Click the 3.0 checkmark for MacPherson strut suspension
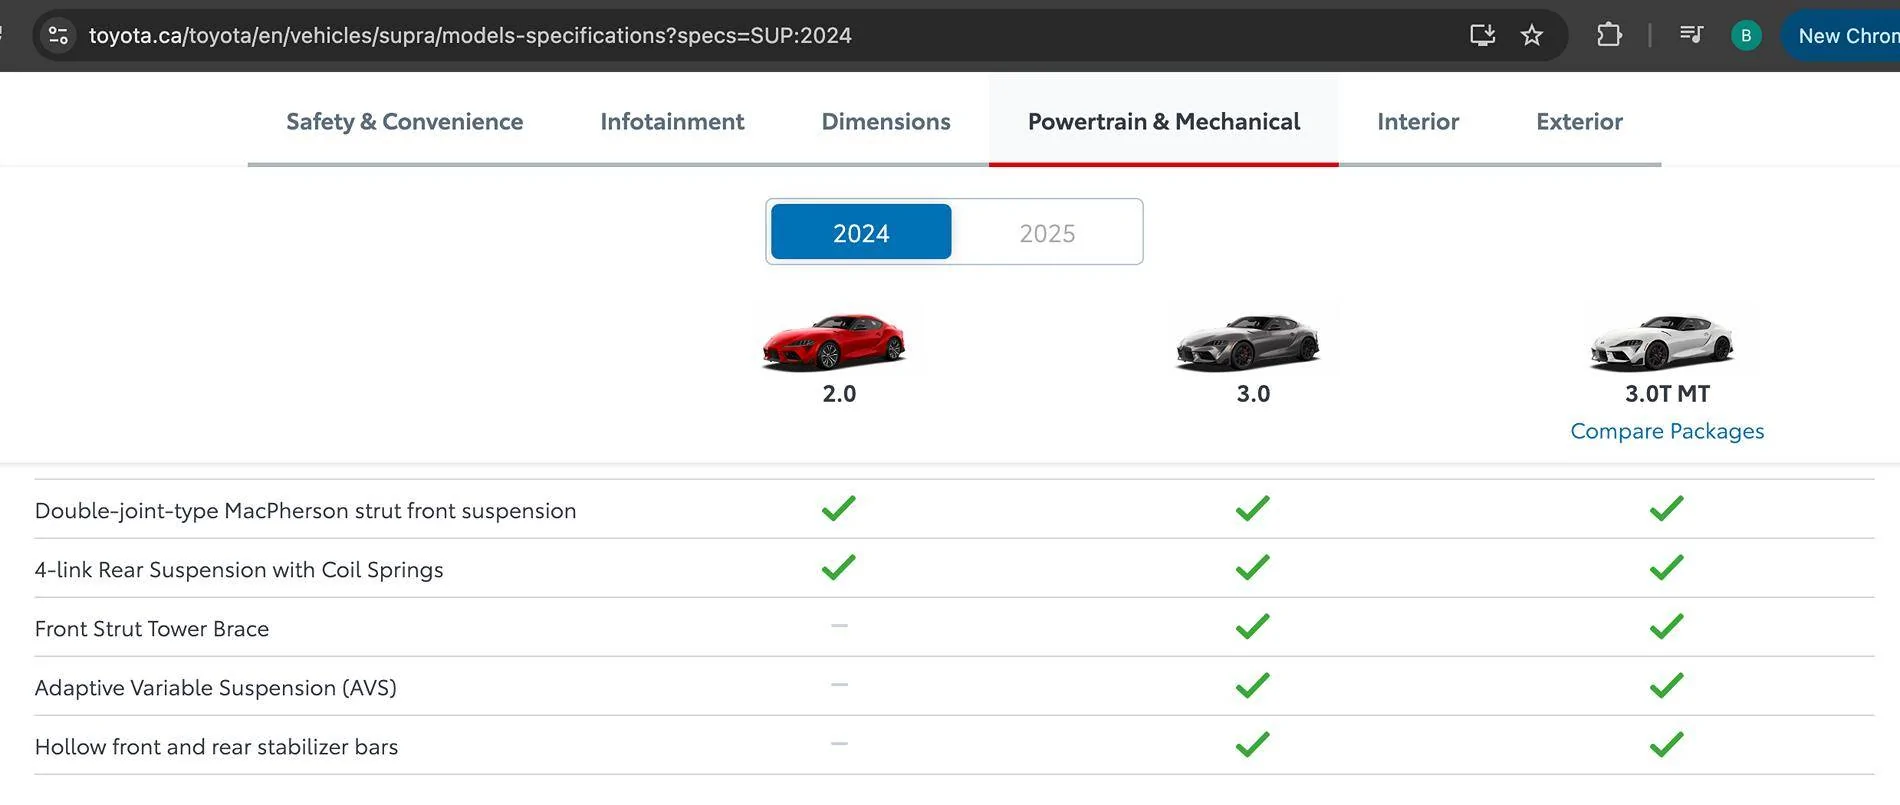The height and width of the screenshot is (805, 1900). pyautogui.click(x=1252, y=508)
